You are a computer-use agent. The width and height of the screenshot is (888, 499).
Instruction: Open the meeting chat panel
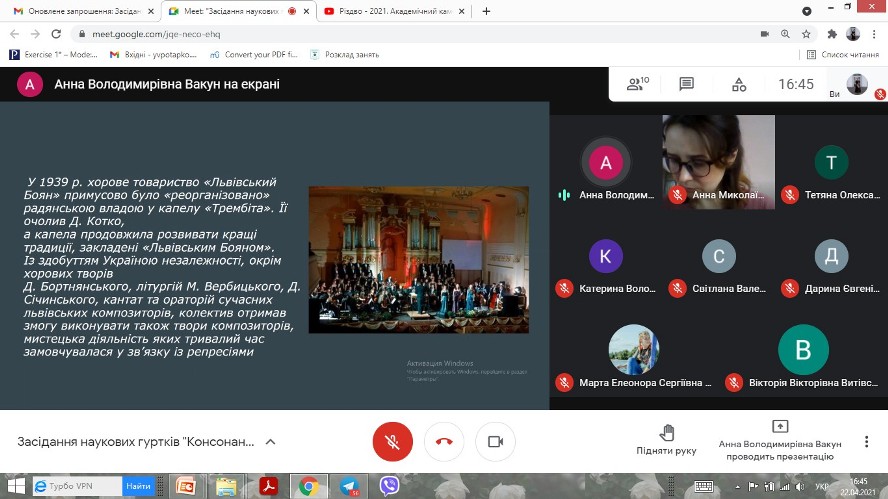[687, 84]
